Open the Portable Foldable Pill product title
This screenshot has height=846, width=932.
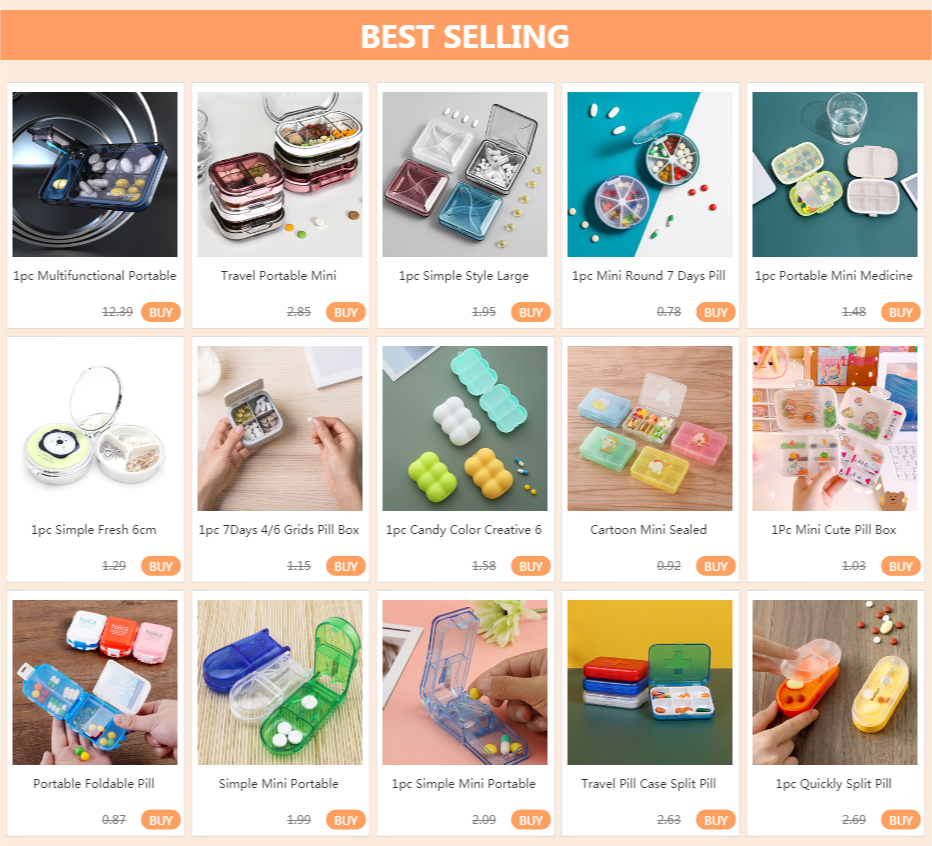[x=94, y=784]
